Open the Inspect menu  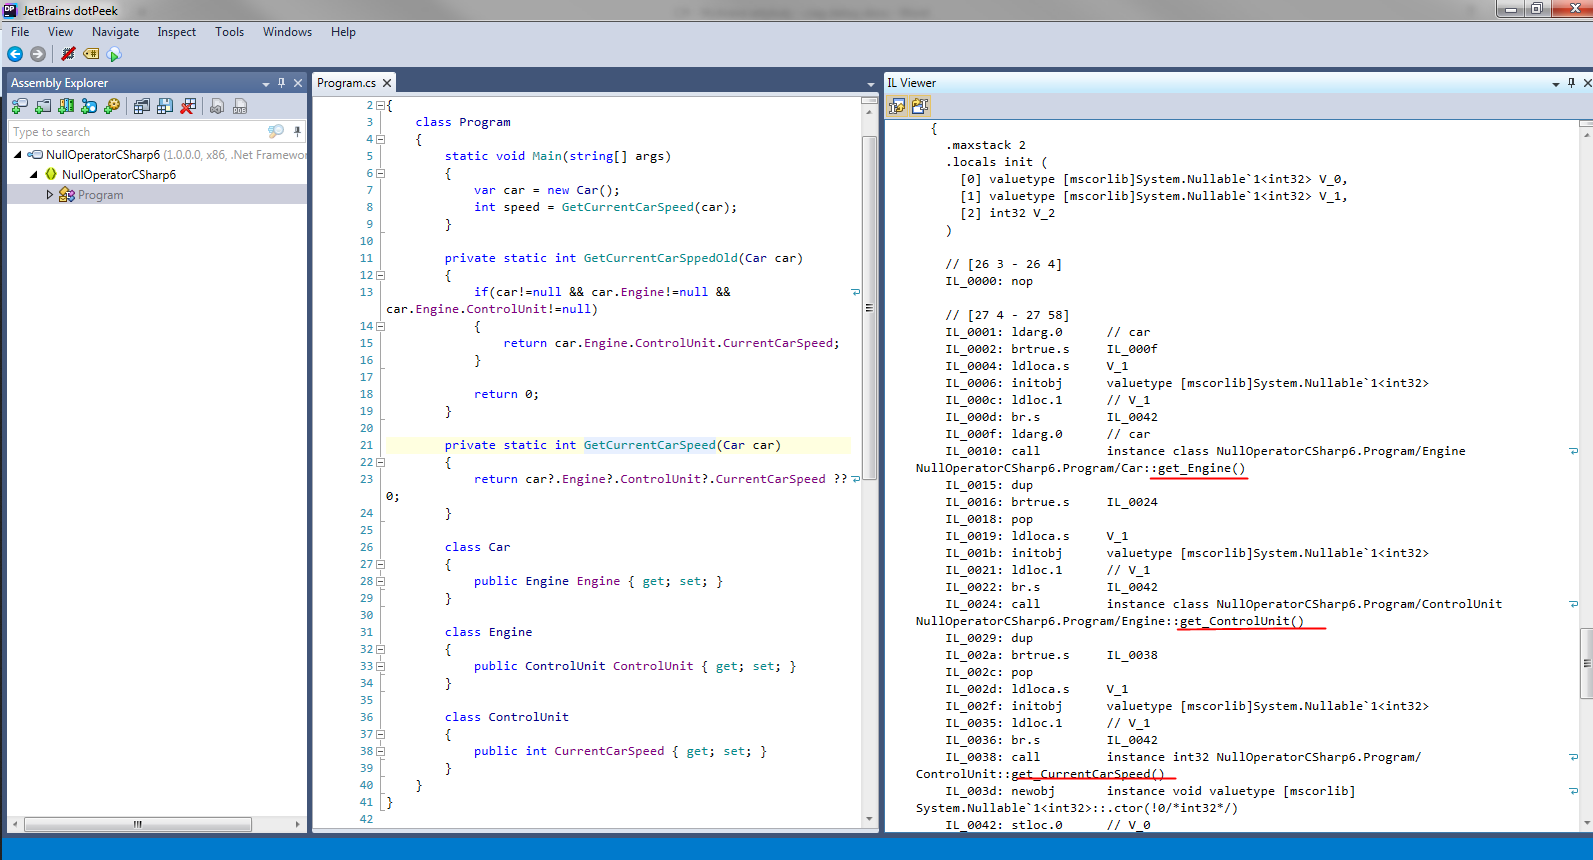point(176,32)
